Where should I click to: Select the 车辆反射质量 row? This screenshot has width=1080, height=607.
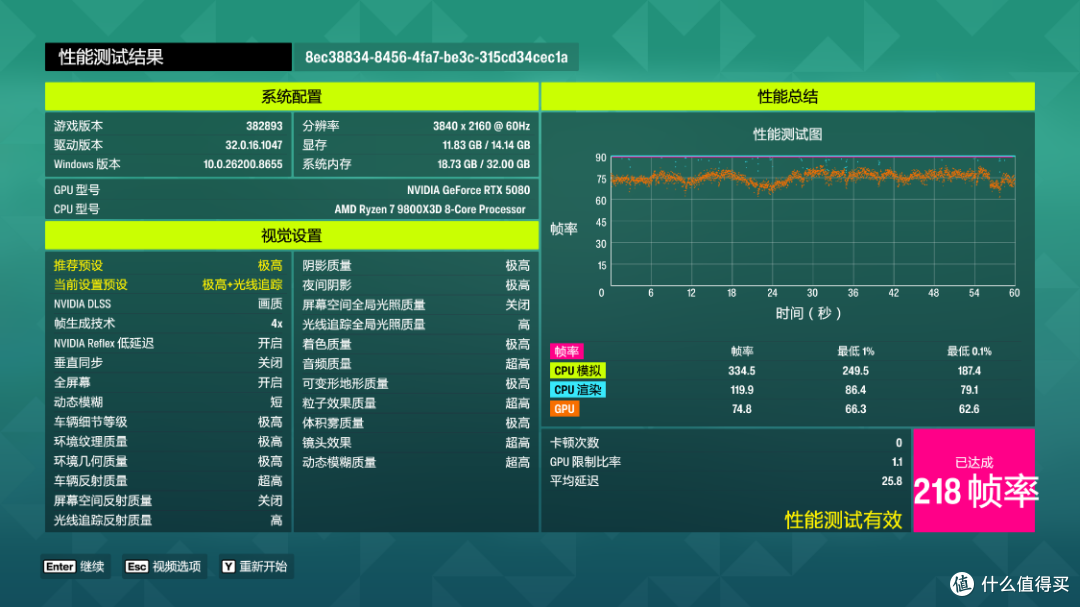click(x=168, y=481)
